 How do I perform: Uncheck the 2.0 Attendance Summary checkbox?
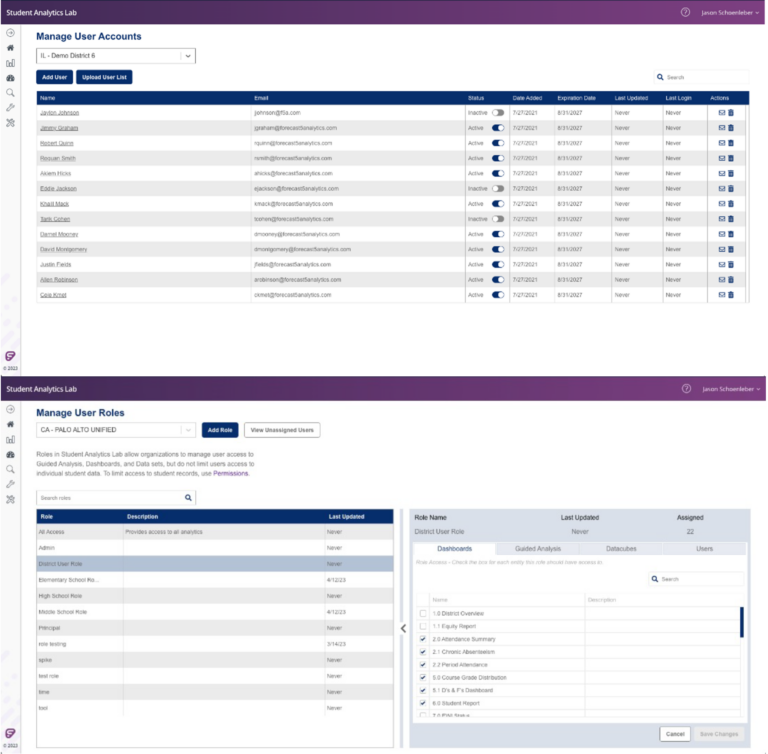(x=423, y=639)
